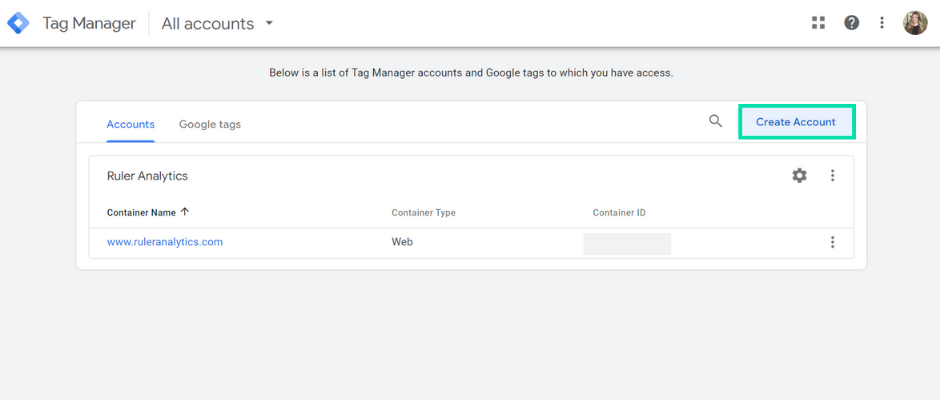Open Ruler Analytics account settings gear
Viewport: 940px width, 400px height.
click(x=799, y=176)
